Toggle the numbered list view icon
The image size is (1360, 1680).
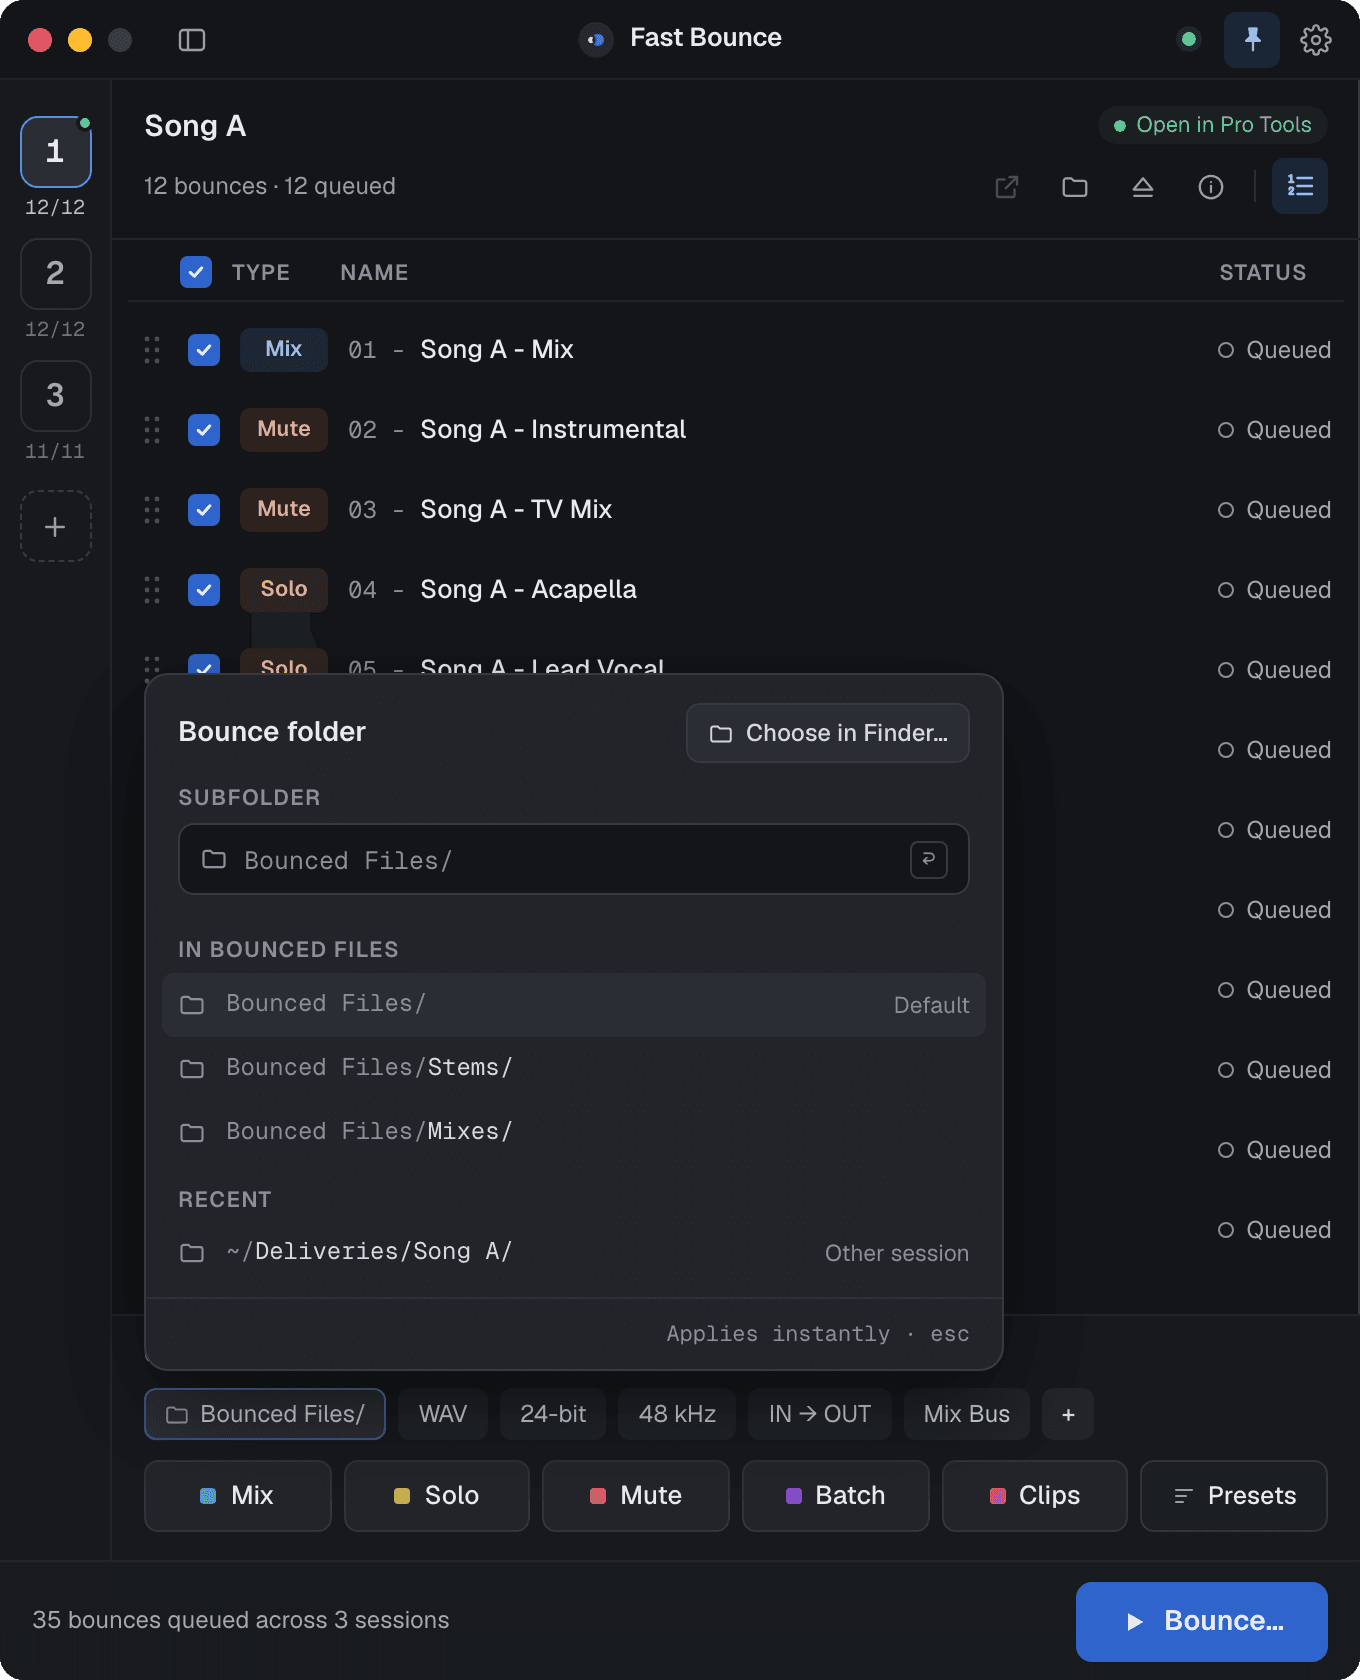point(1300,186)
